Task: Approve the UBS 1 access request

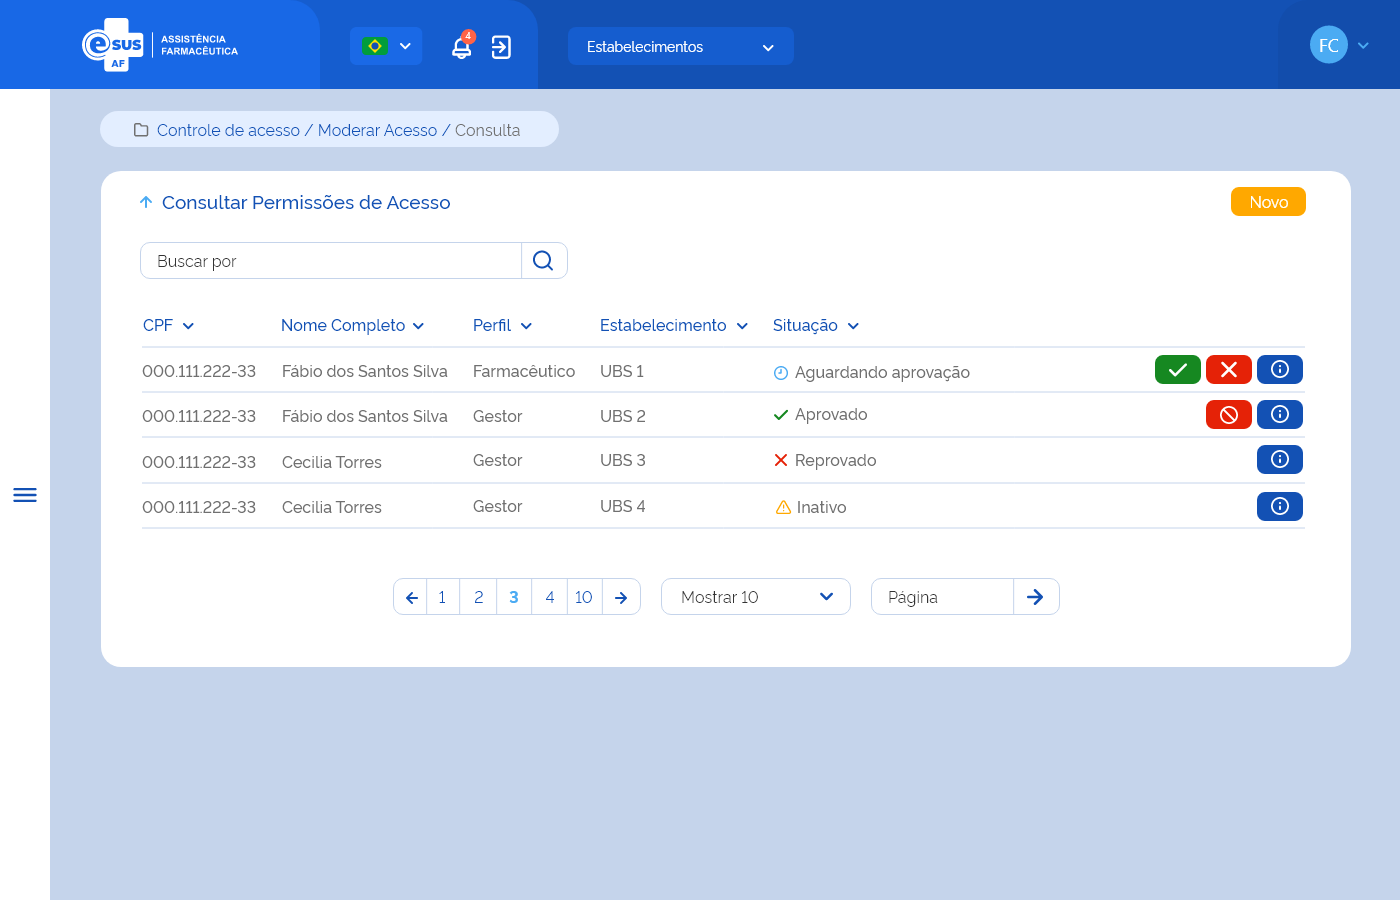Action: click(1178, 370)
